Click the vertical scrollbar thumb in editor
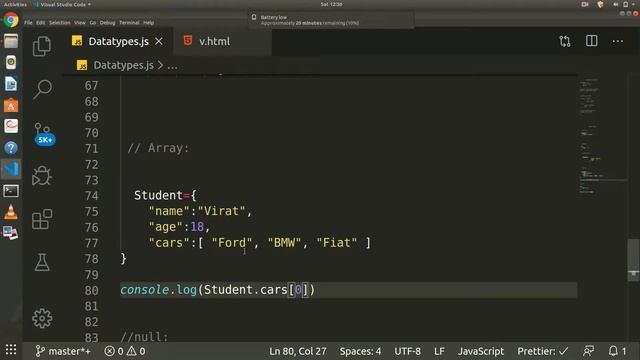 click(x=633, y=260)
